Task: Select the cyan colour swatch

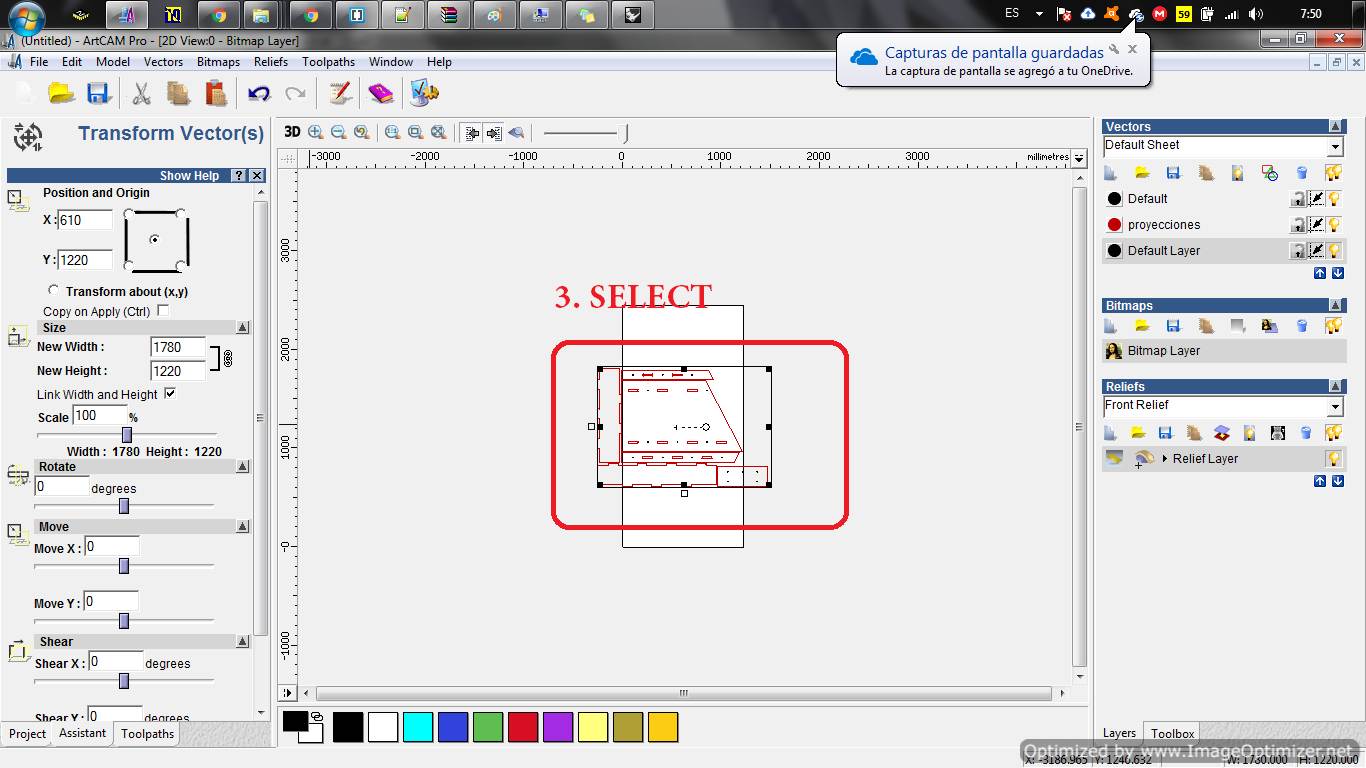Action: (418, 727)
